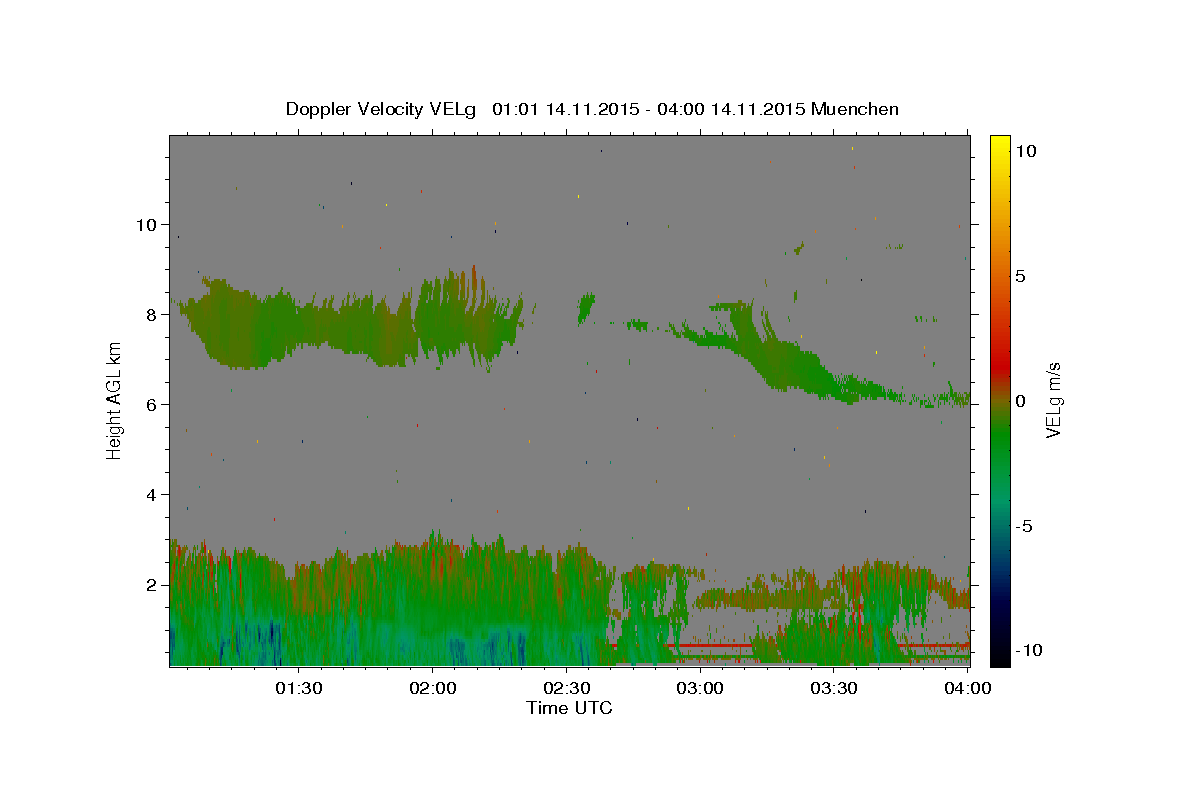Click the 03:00 time tick label
The height and width of the screenshot is (800, 1200).
700,689
